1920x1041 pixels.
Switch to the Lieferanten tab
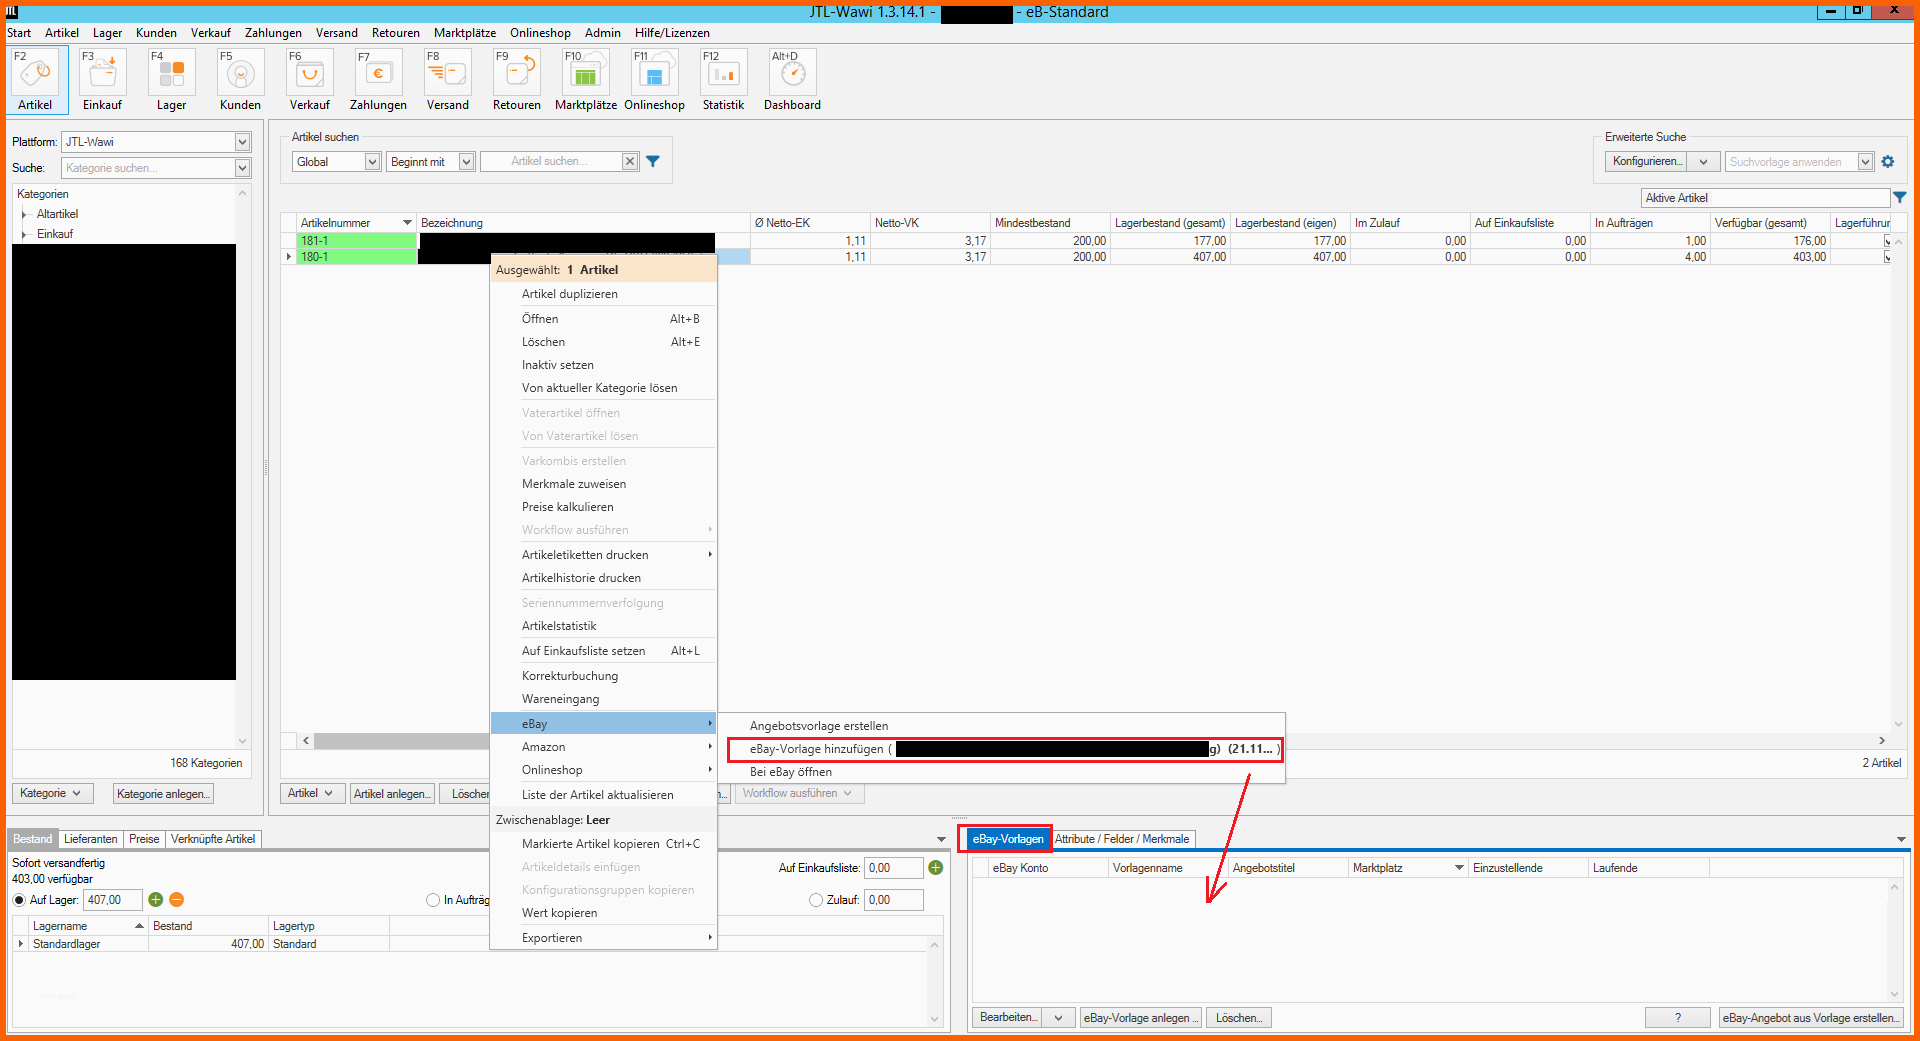tap(90, 839)
